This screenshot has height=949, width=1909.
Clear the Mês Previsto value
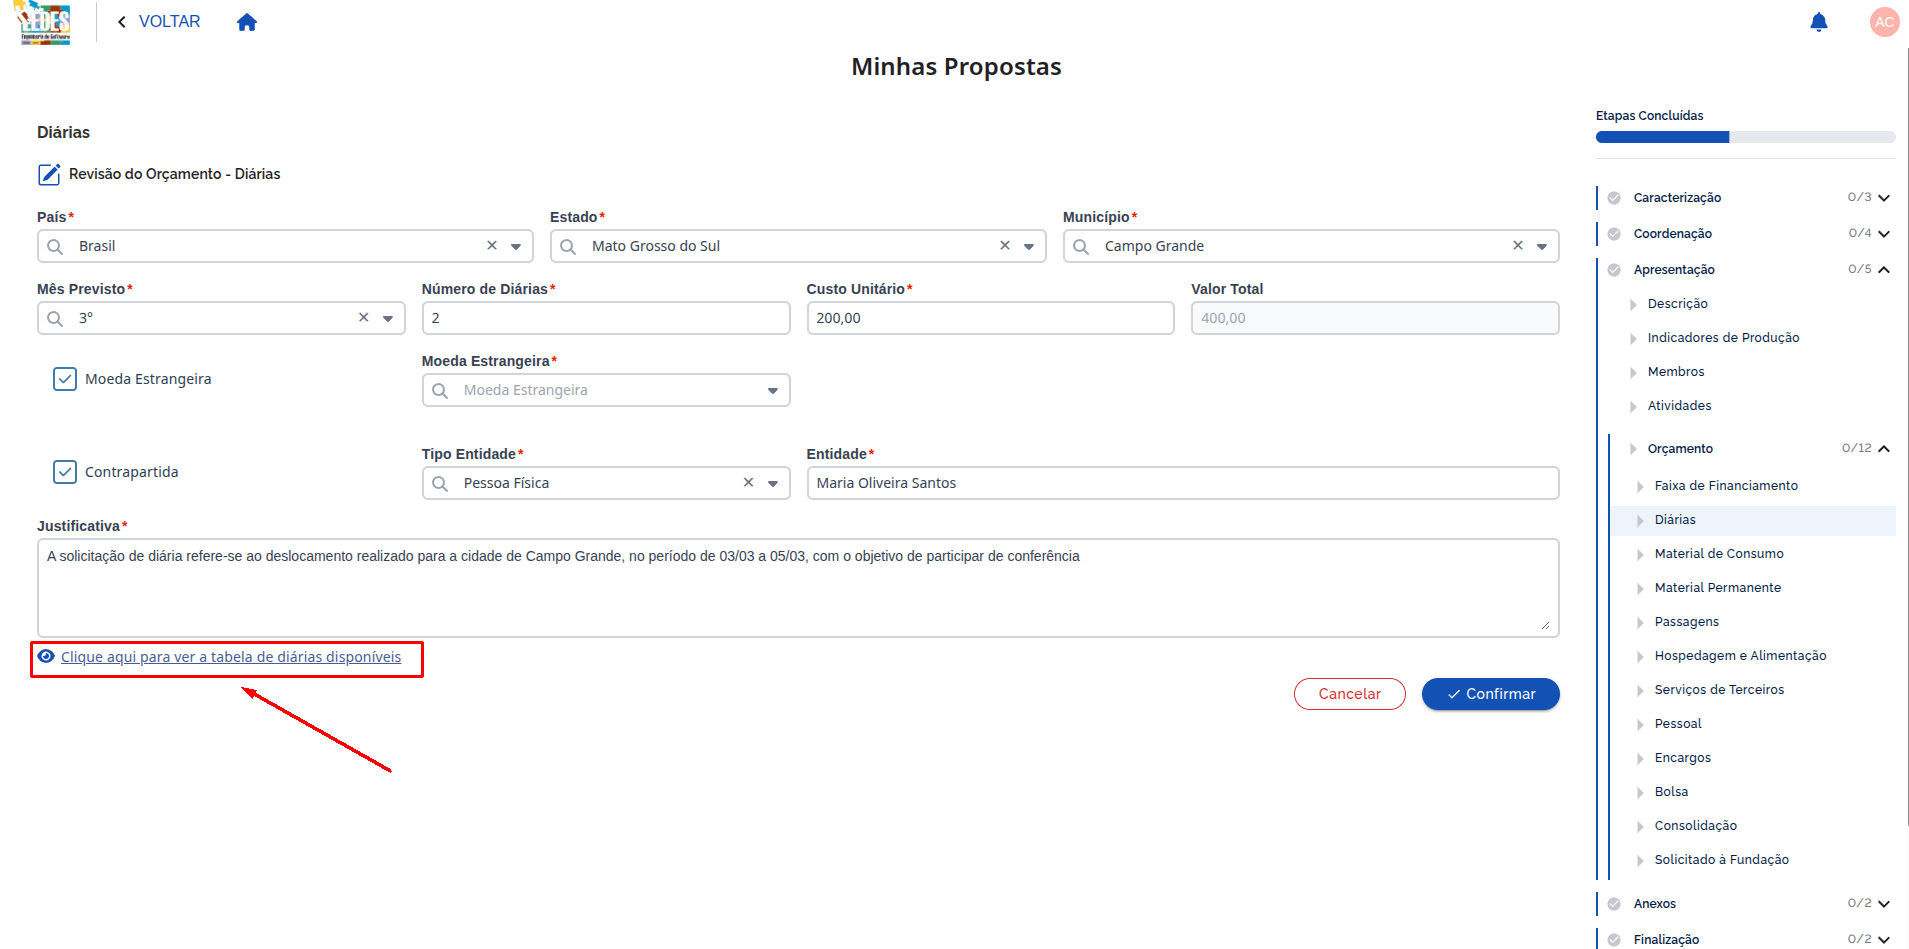coord(364,317)
